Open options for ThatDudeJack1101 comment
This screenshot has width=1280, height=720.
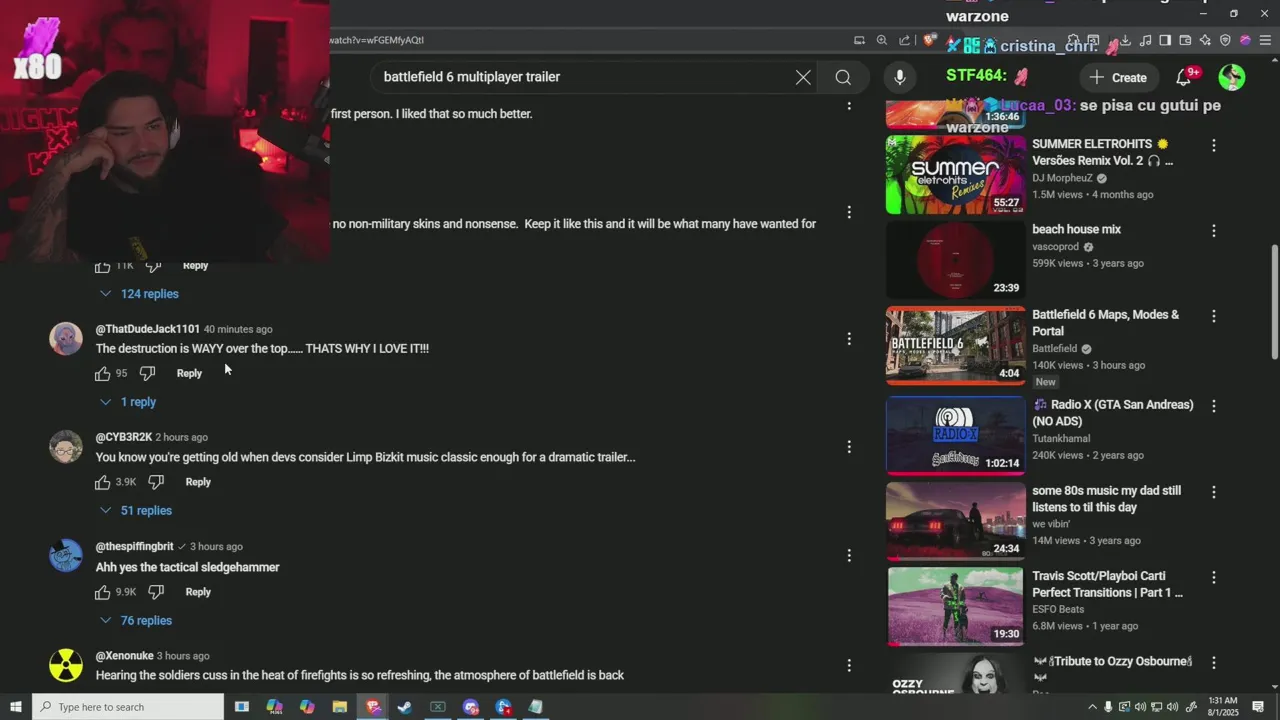pos(849,339)
